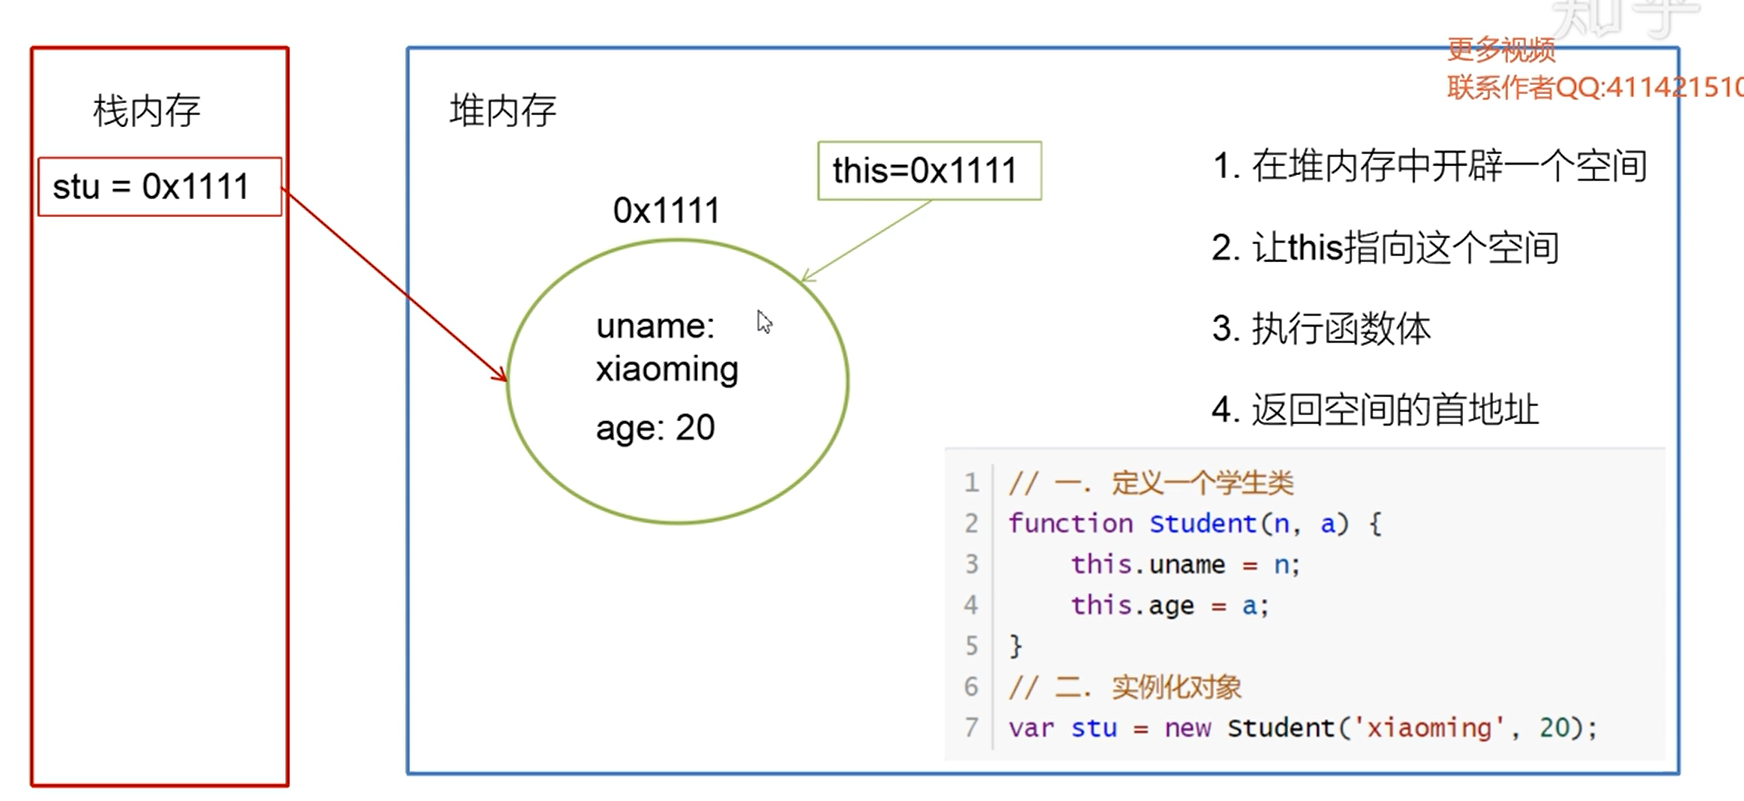Image resolution: width=1744 pixels, height=801 pixels.
Task: Click the 'stu = 0x1111' stack box
Action: click(x=160, y=186)
